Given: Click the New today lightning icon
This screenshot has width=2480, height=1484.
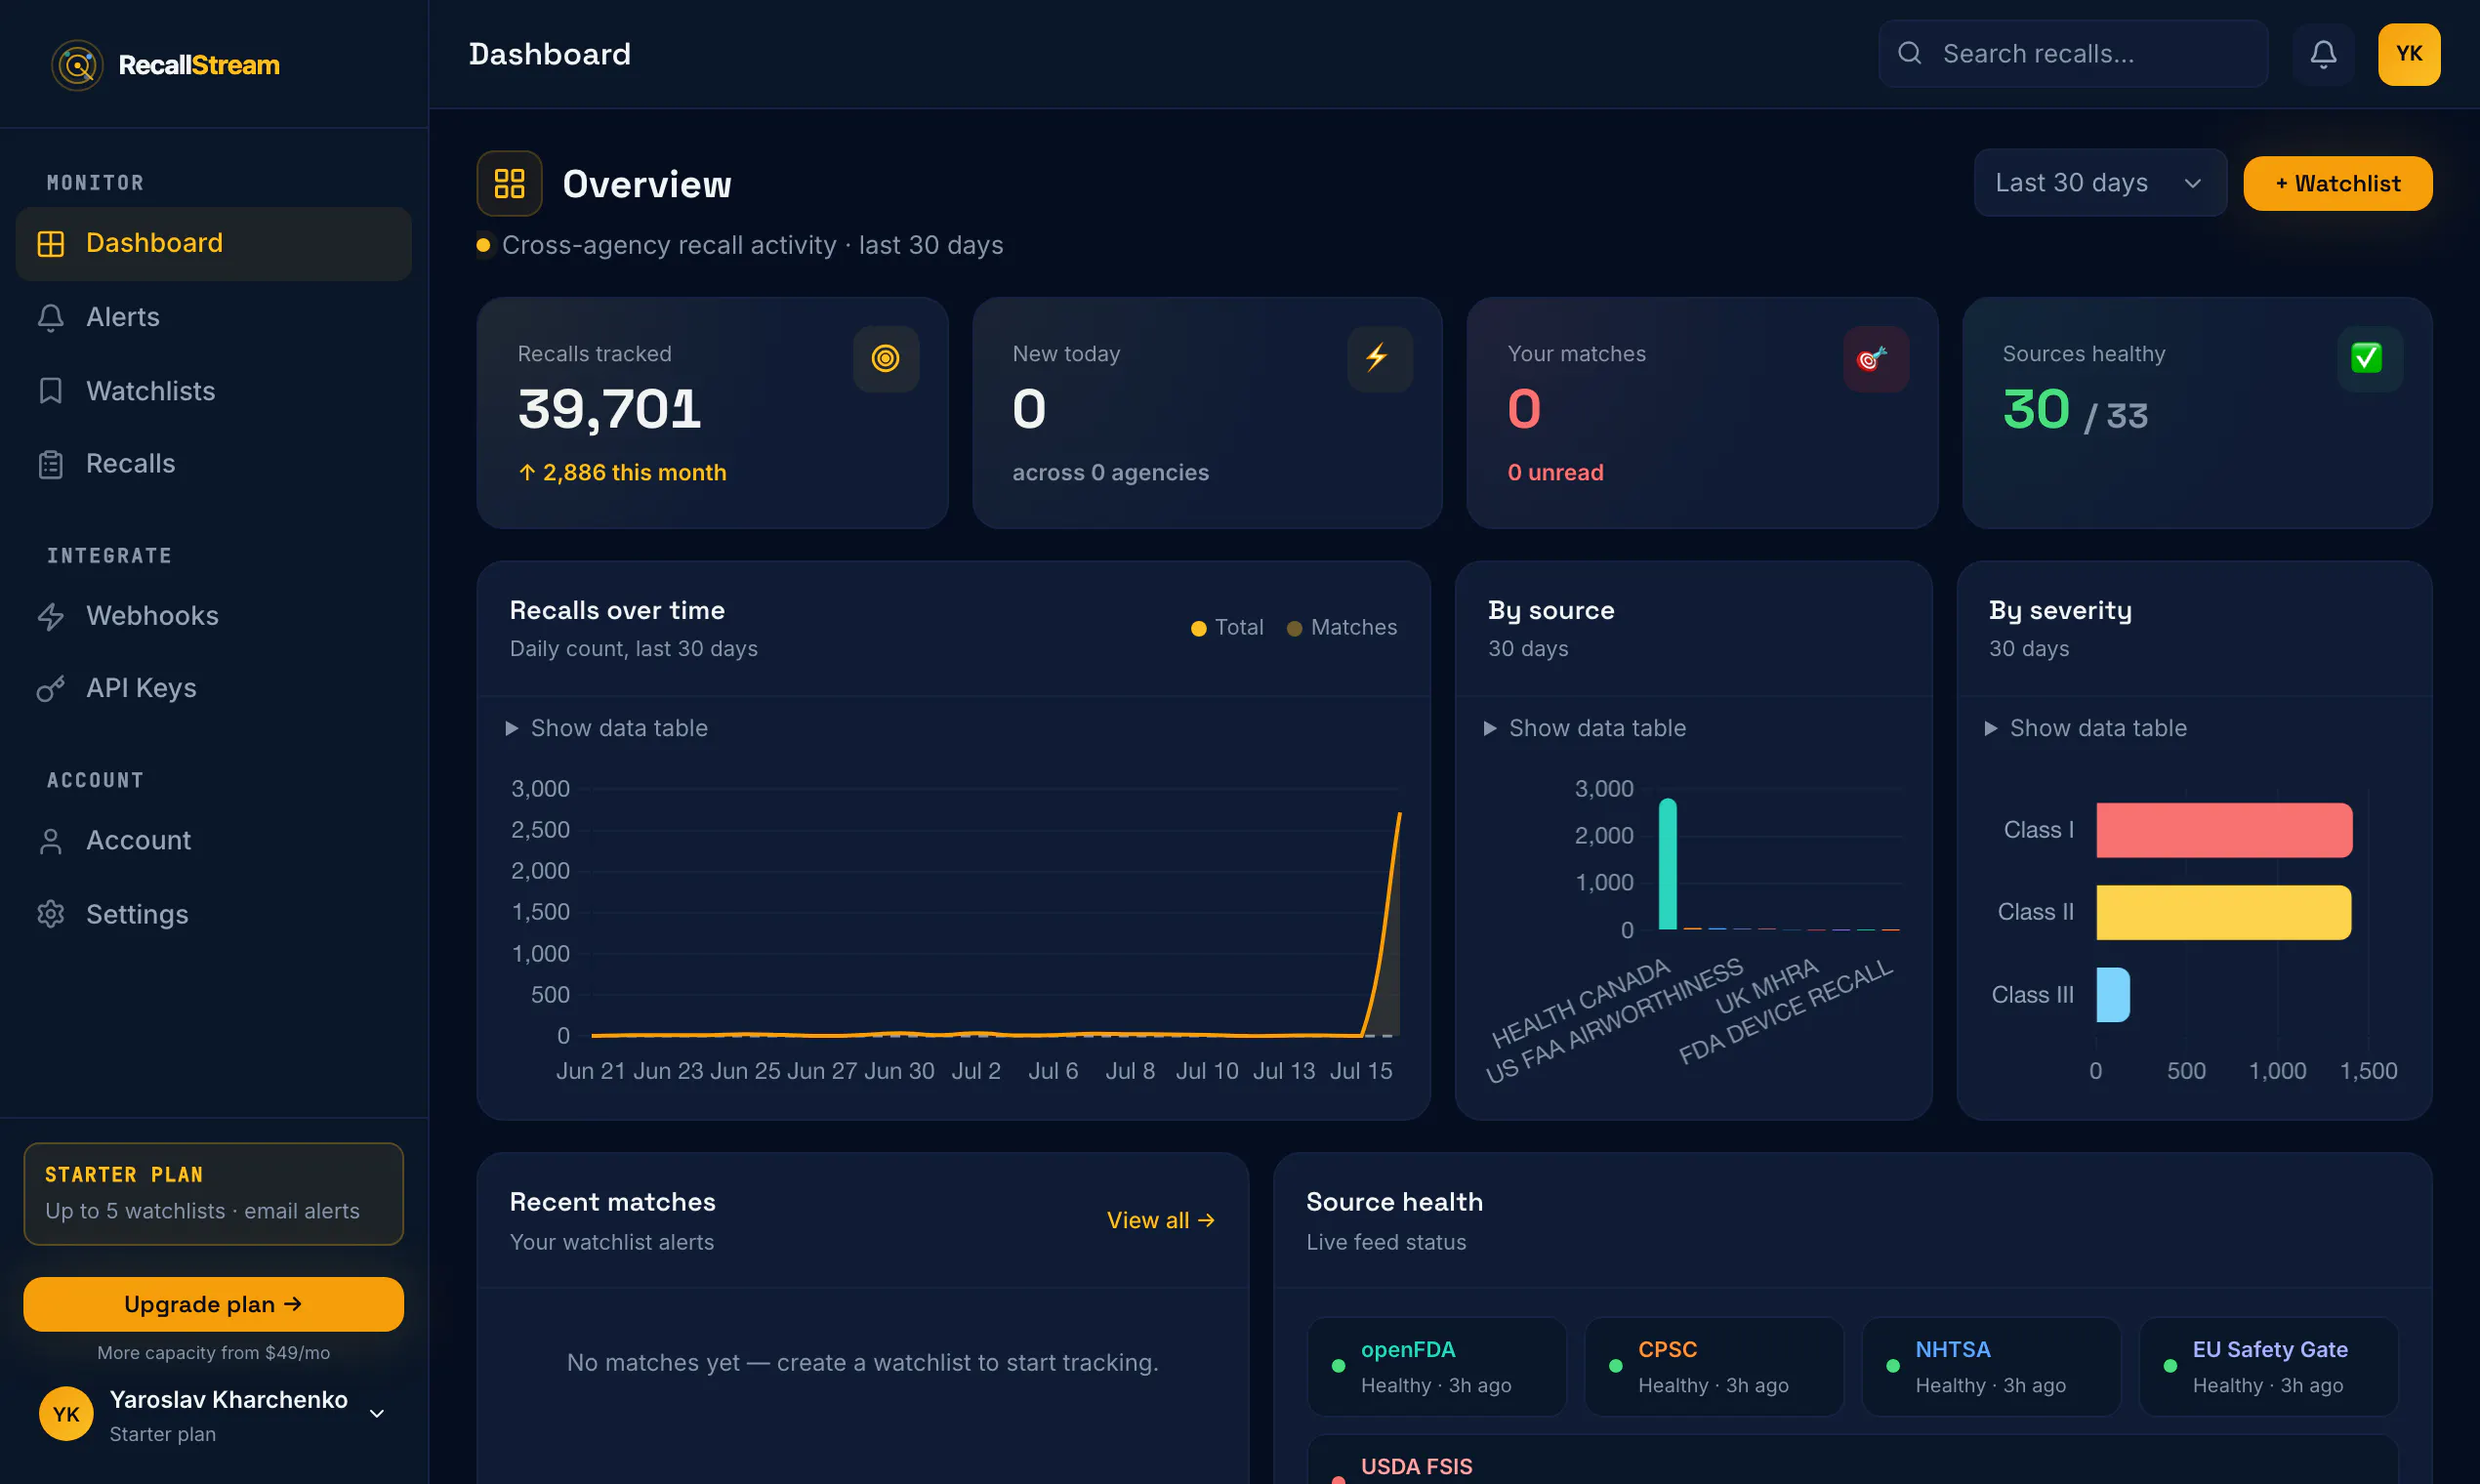Looking at the screenshot, I should point(1379,358).
